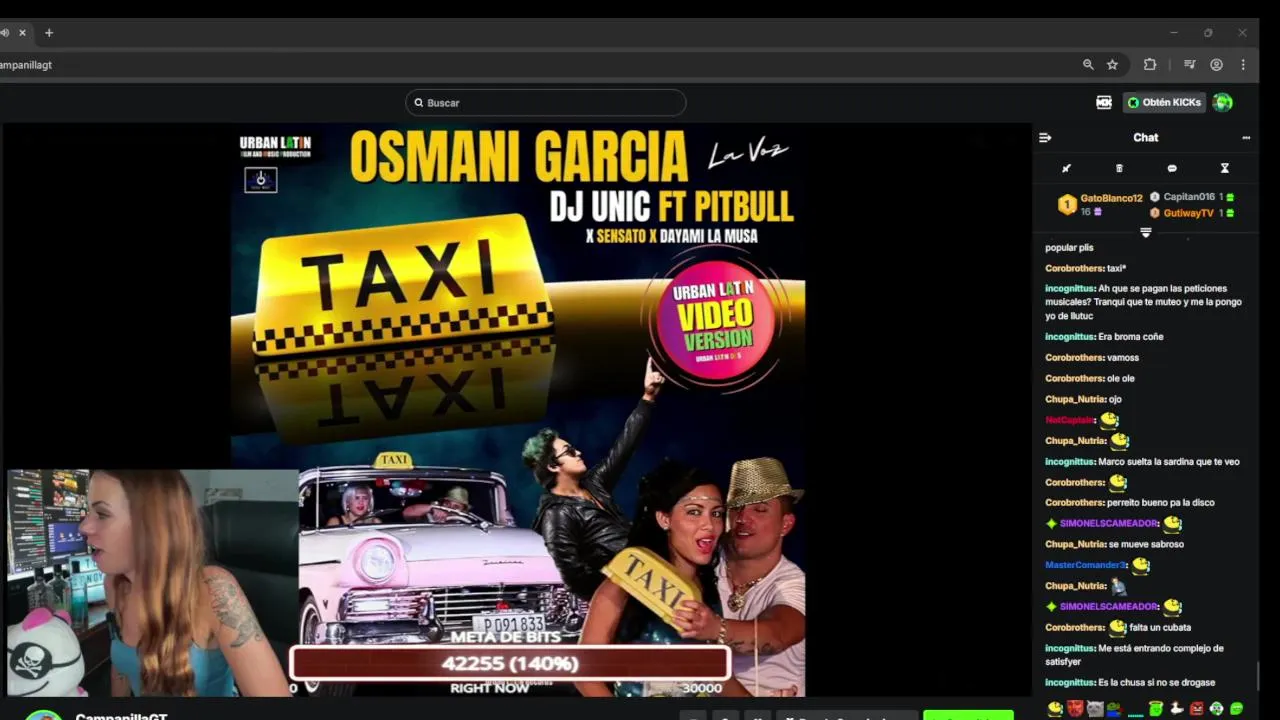1280x720 pixels.
Task: Open the browser profile icon
Action: pyautogui.click(x=1216, y=65)
